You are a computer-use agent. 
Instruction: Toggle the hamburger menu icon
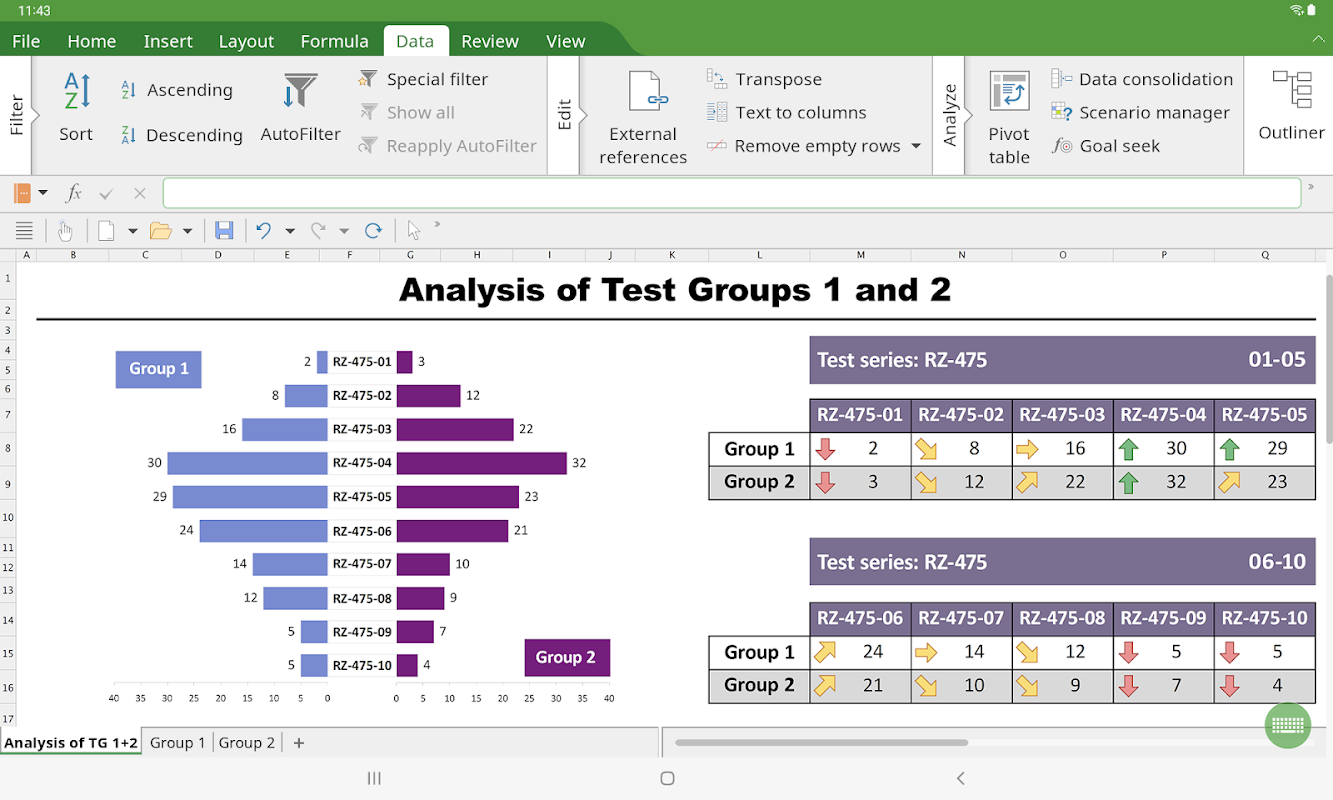point(24,231)
